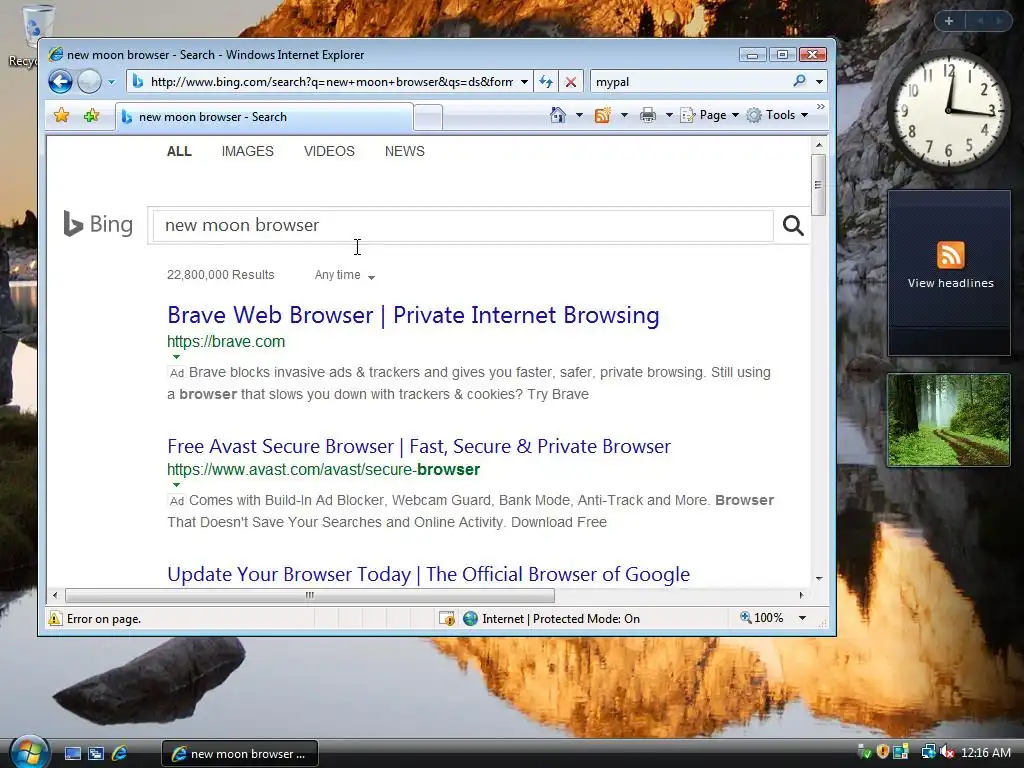Image resolution: width=1024 pixels, height=768 pixels.
Task: Expand the Print dropdown arrow
Action: pos(669,115)
